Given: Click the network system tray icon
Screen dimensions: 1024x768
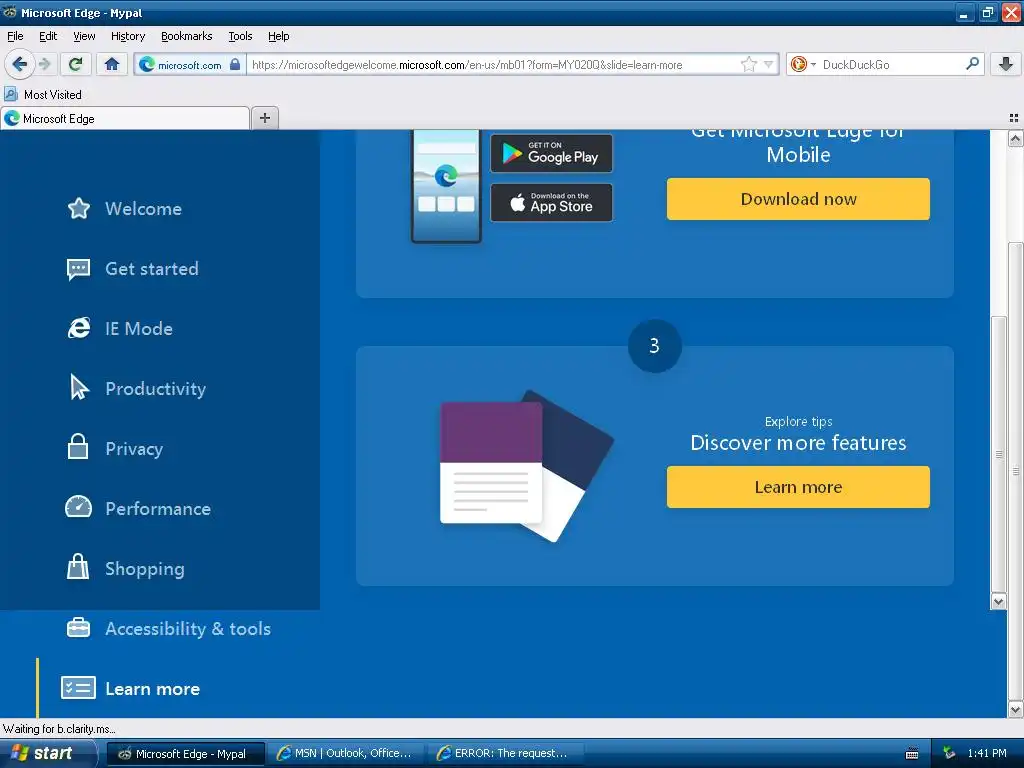Looking at the screenshot, I should pos(950,753).
